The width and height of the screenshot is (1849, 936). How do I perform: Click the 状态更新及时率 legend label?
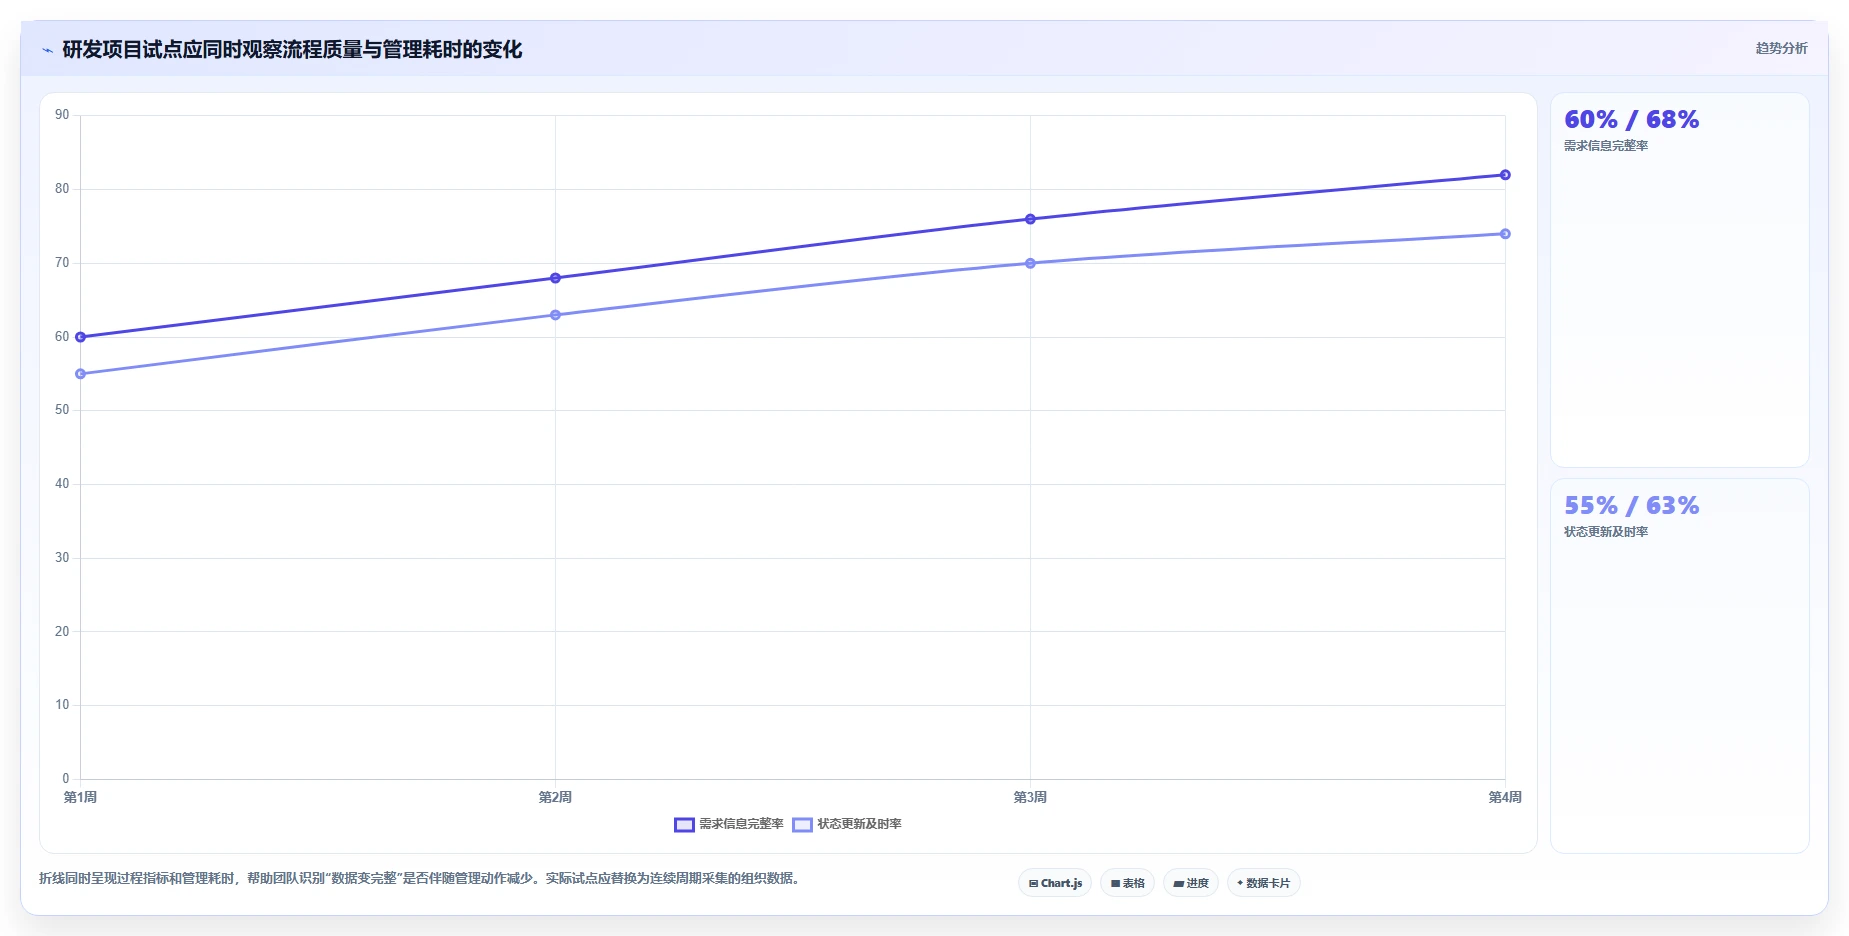coord(859,824)
